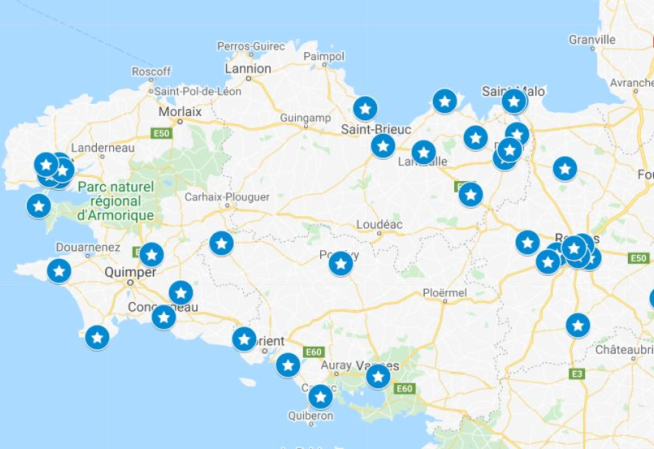Open the star marker at Vannes
Screen dimensions: 654x449
click(x=378, y=377)
